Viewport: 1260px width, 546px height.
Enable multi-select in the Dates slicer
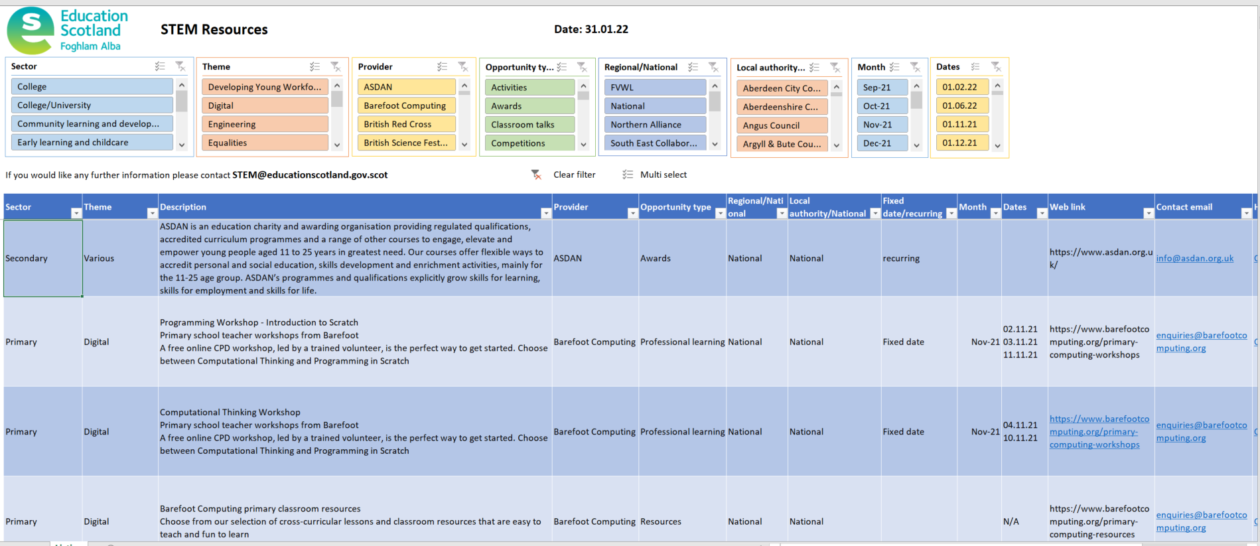976,67
